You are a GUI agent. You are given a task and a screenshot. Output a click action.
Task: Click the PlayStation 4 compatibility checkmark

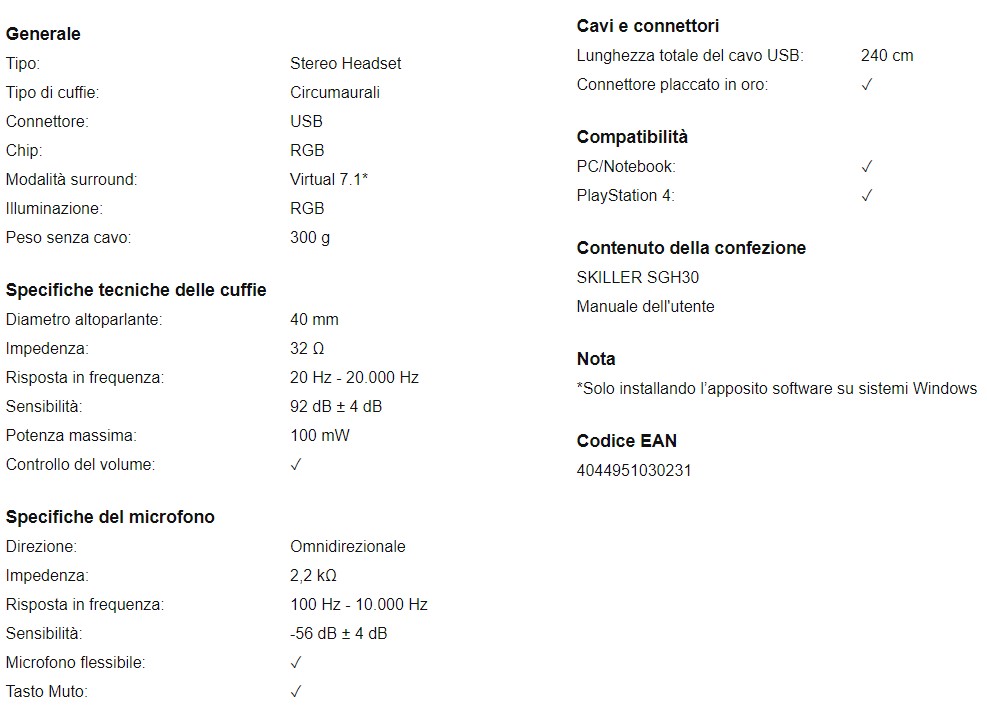click(867, 195)
